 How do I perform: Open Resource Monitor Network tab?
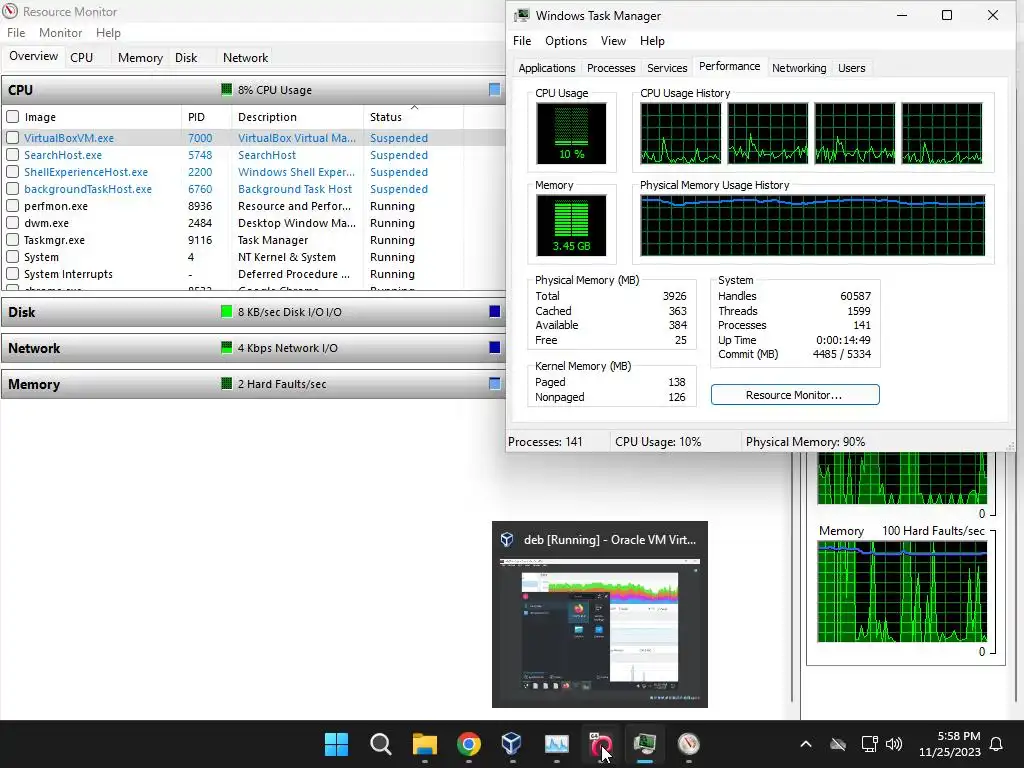(245, 57)
